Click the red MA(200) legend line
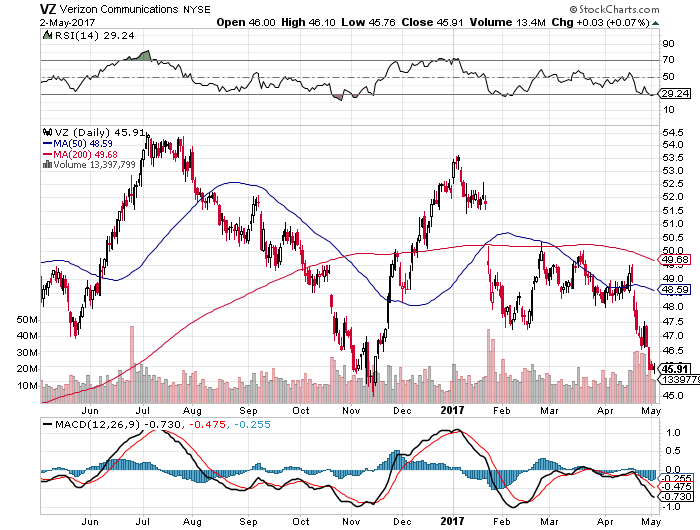 tap(47, 154)
